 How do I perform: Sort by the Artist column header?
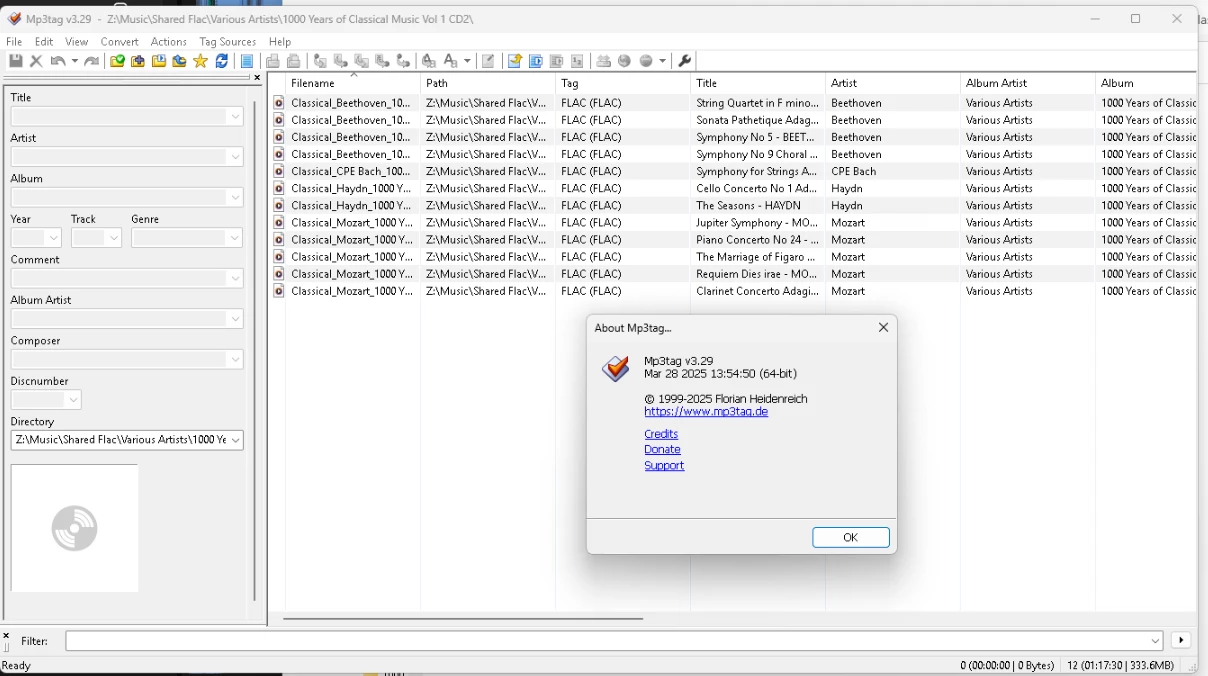click(x=893, y=83)
